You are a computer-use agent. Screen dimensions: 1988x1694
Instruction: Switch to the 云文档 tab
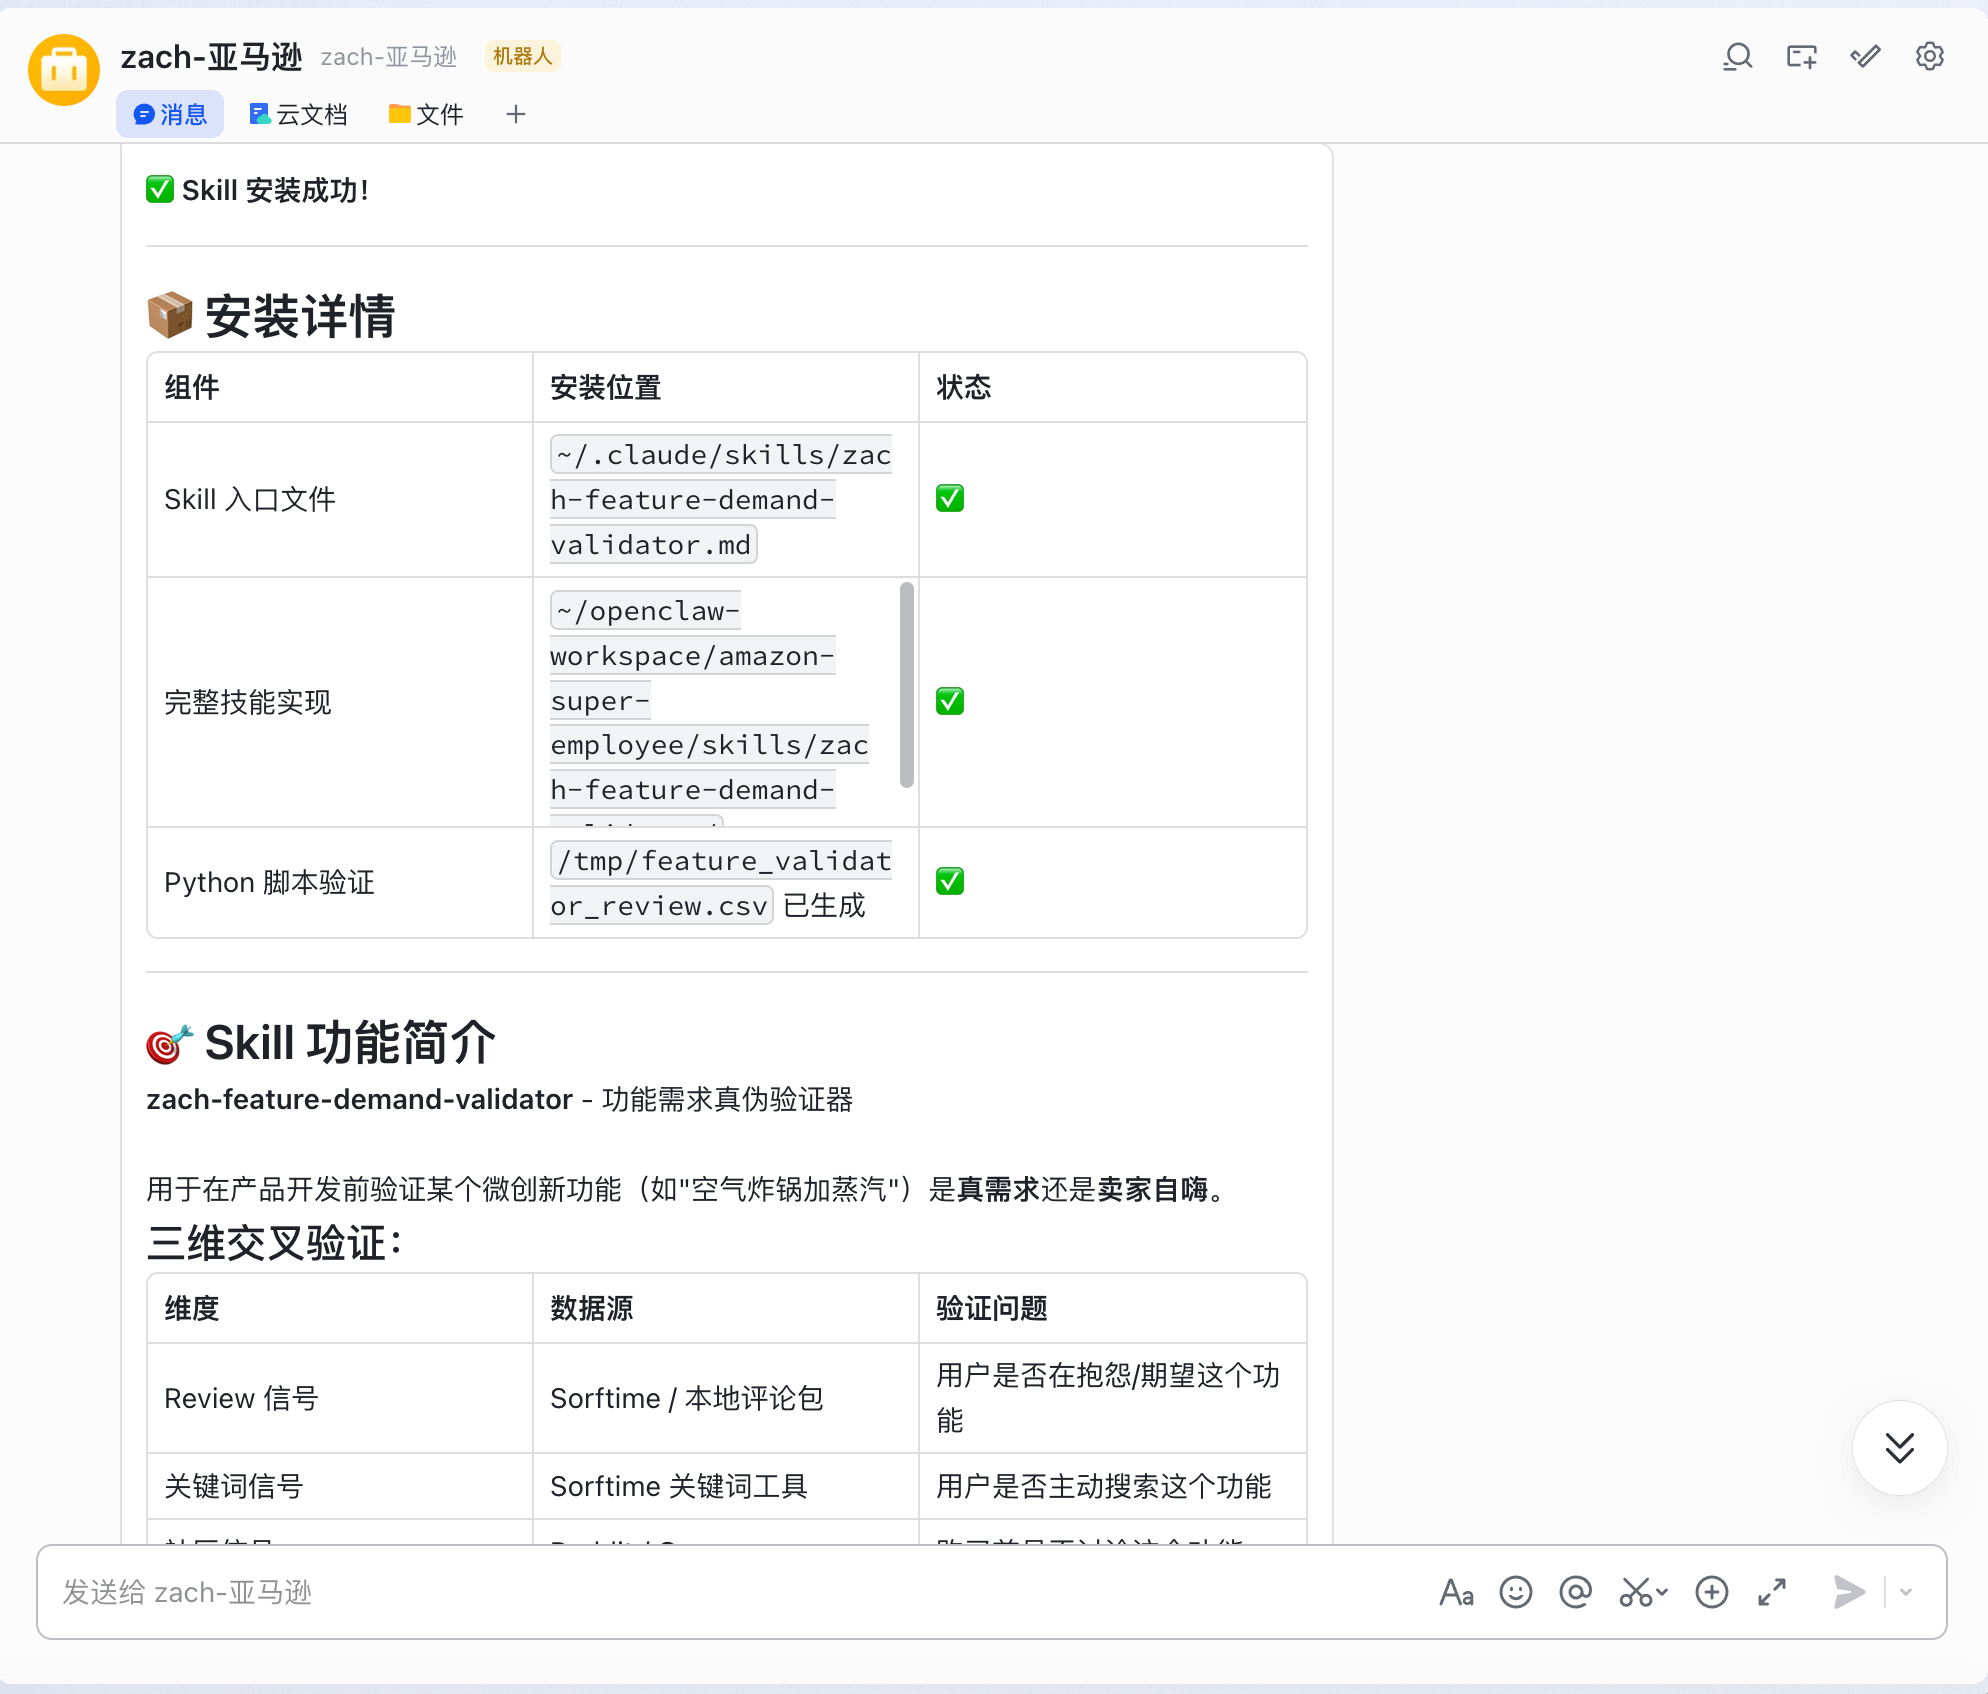tap(298, 115)
